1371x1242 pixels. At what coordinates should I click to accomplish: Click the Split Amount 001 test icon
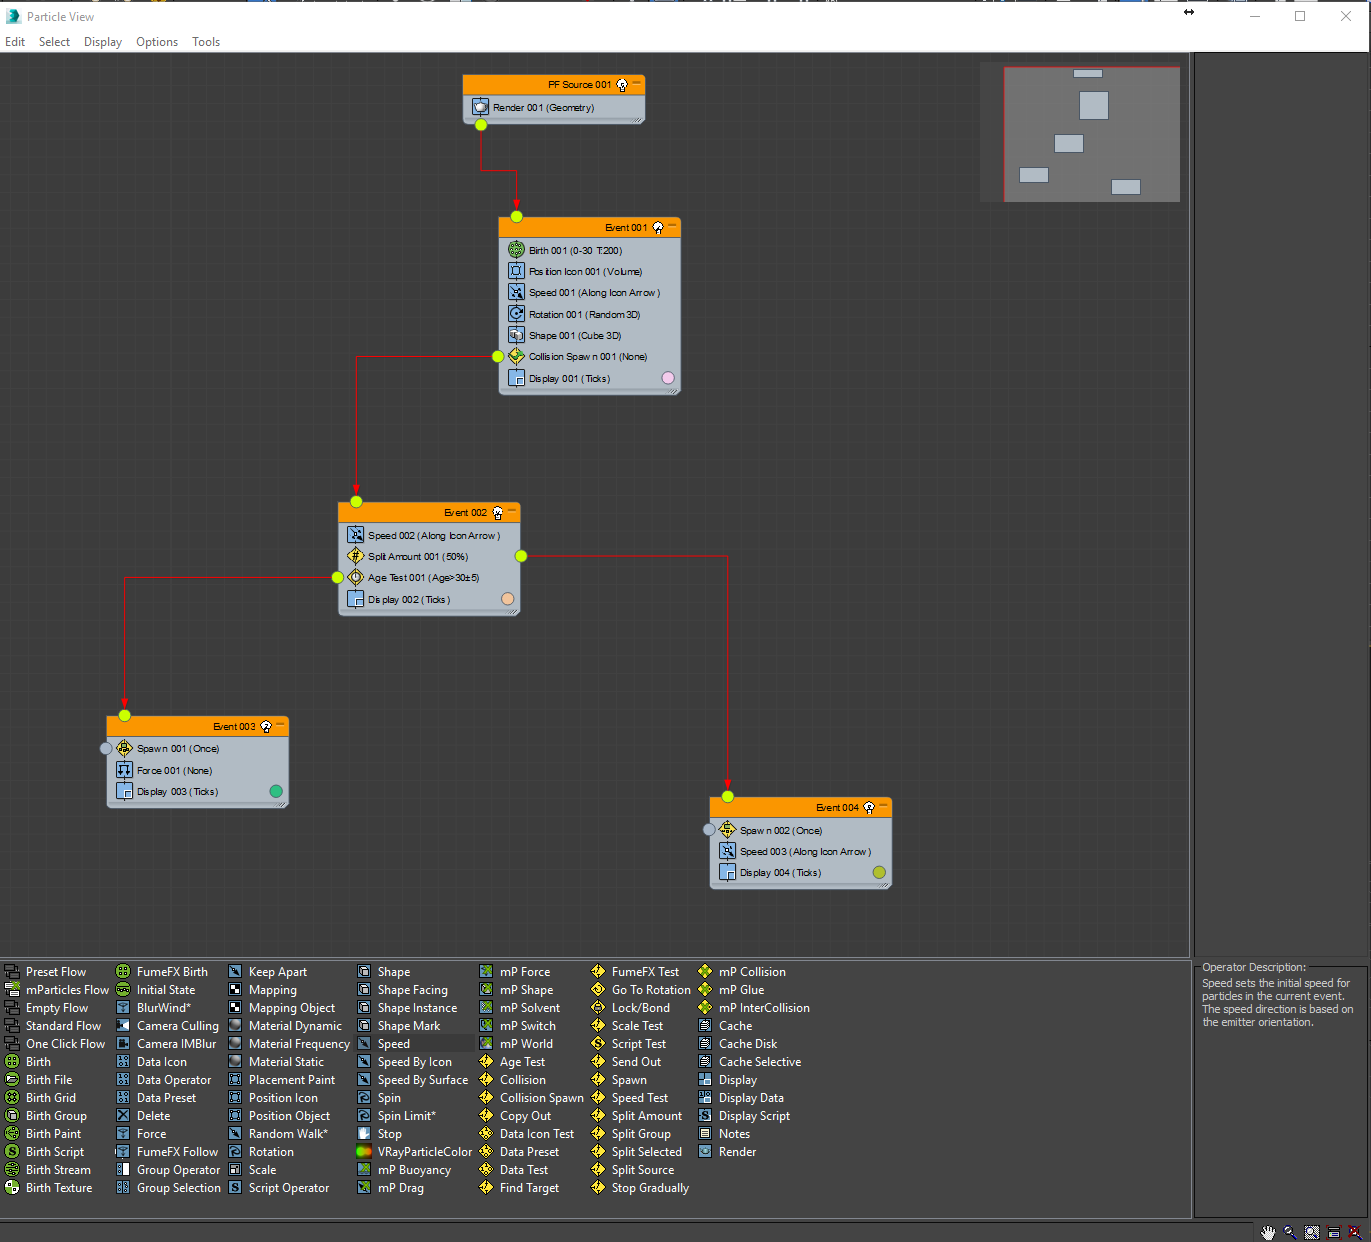pos(355,556)
